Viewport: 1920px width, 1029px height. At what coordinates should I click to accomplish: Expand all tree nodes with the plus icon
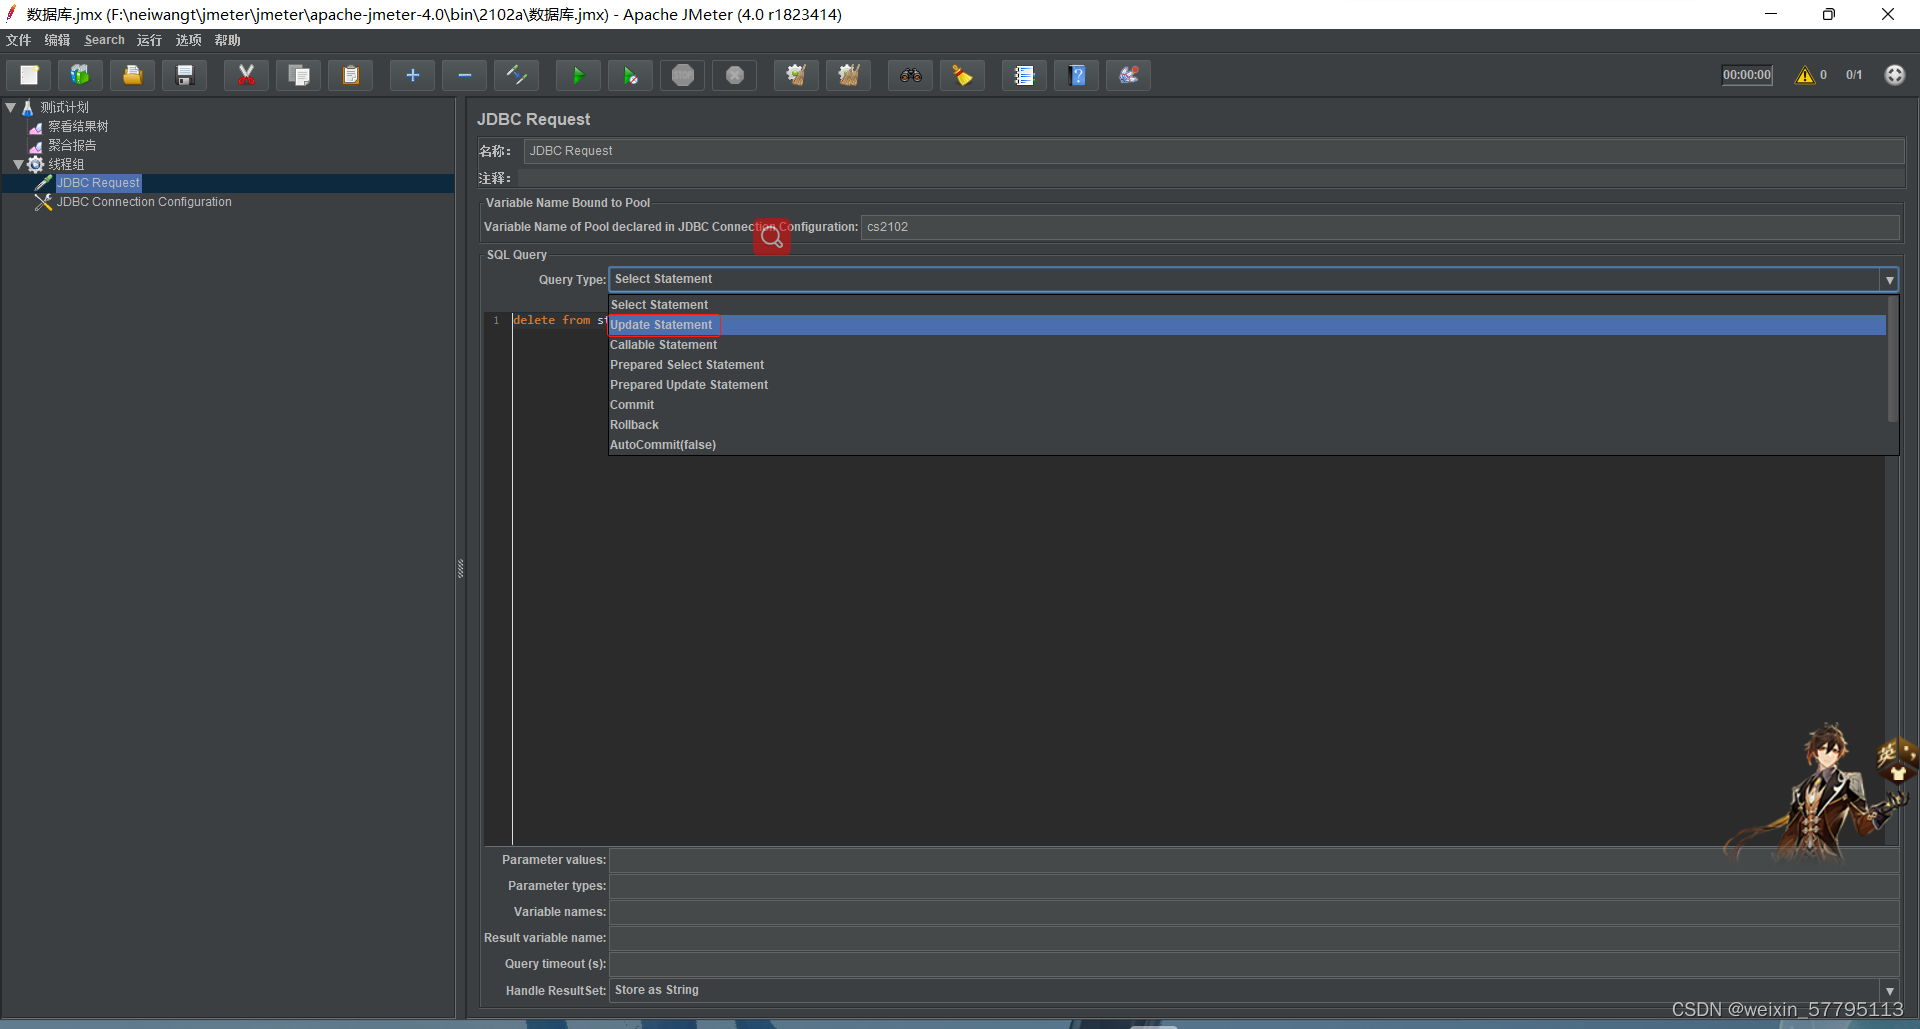412,75
